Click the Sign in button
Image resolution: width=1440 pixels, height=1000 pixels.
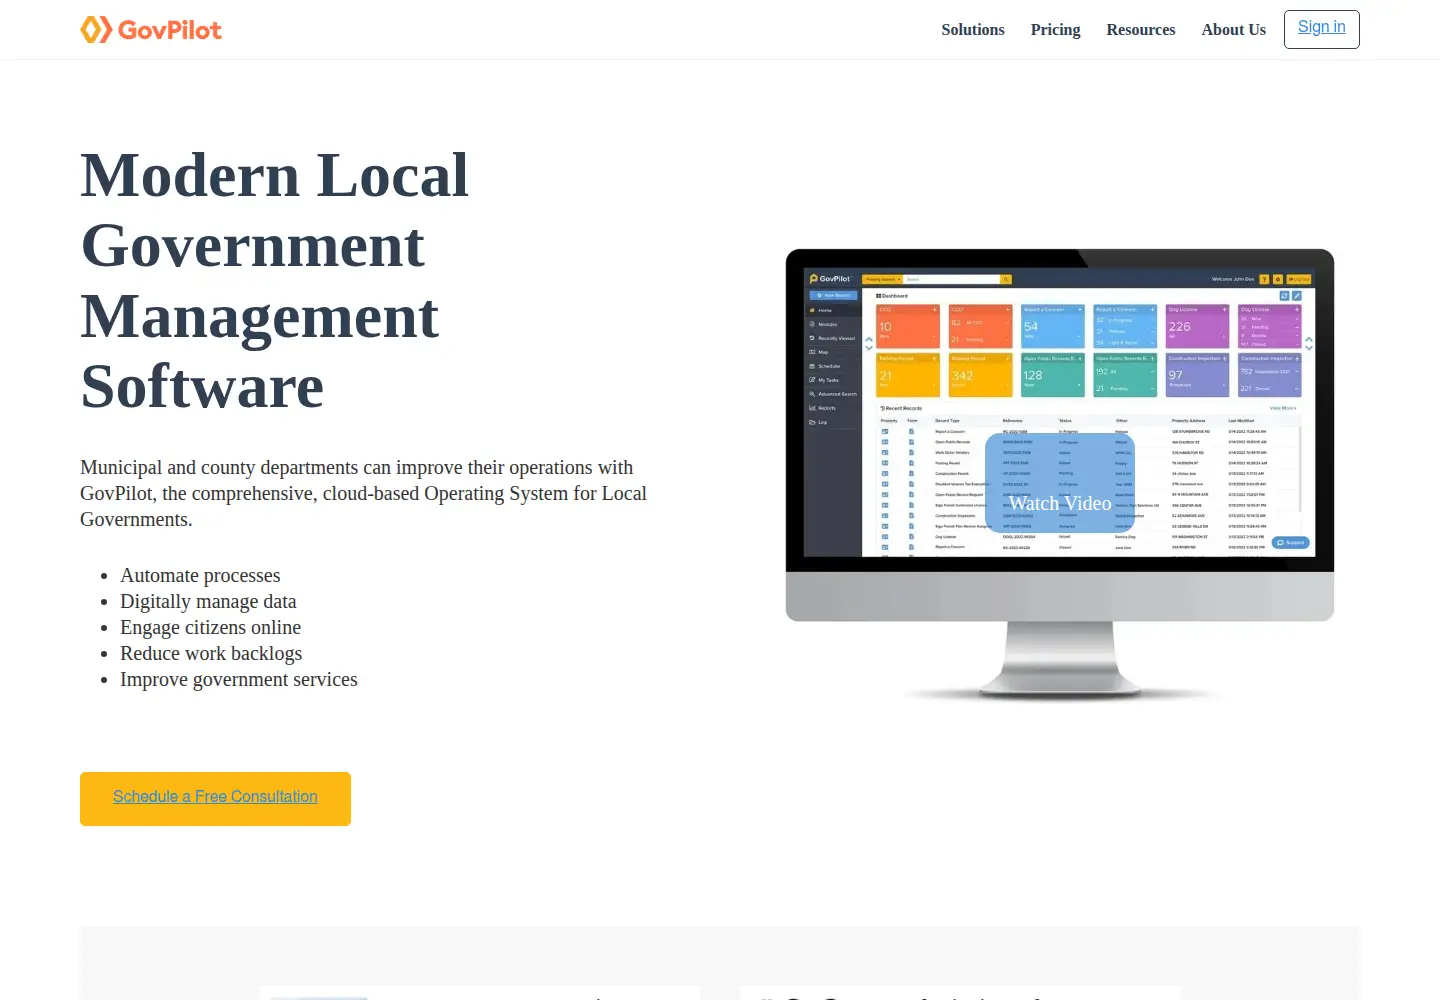[1322, 28]
